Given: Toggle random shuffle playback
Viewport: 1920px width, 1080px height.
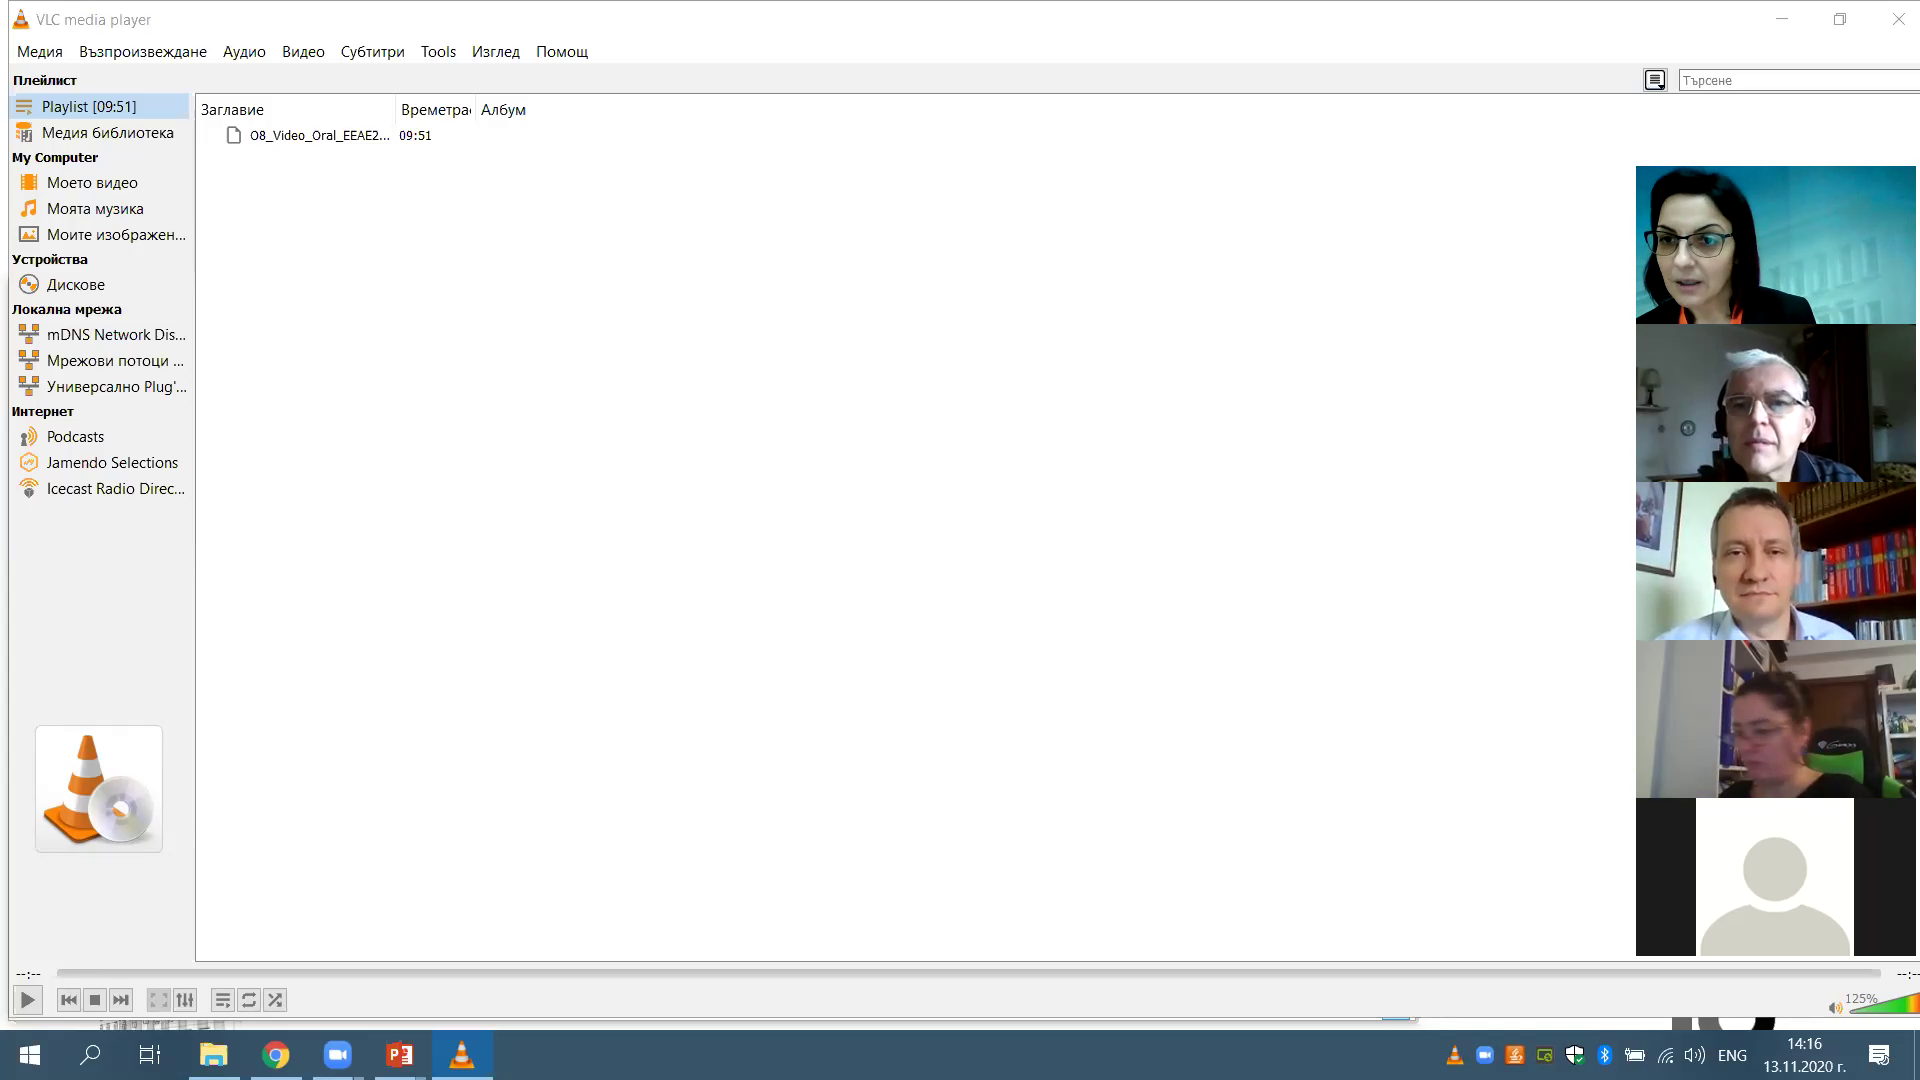Looking at the screenshot, I should (275, 1000).
